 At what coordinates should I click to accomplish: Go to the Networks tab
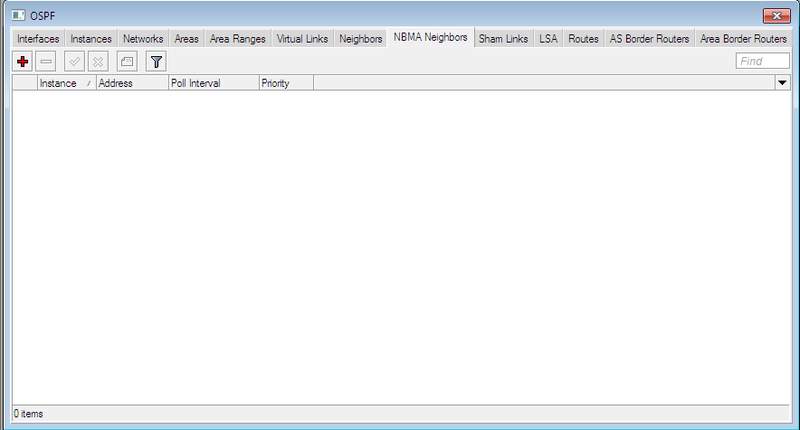143,39
